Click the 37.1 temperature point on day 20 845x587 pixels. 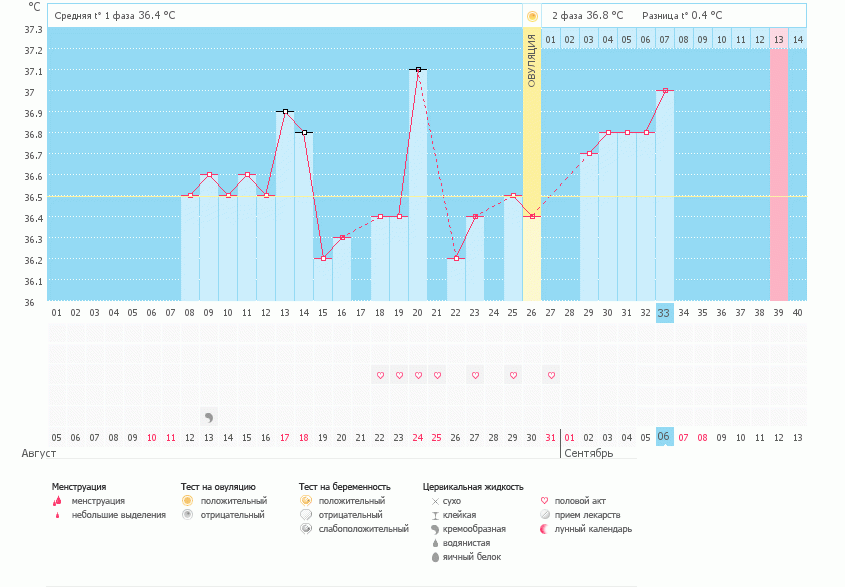pyautogui.click(x=418, y=70)
